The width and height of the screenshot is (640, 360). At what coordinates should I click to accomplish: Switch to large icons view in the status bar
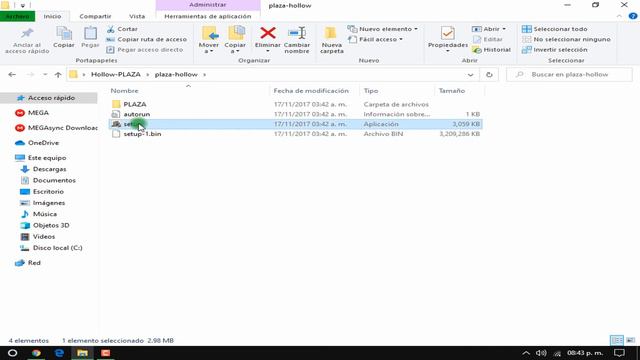pos(631,340)
